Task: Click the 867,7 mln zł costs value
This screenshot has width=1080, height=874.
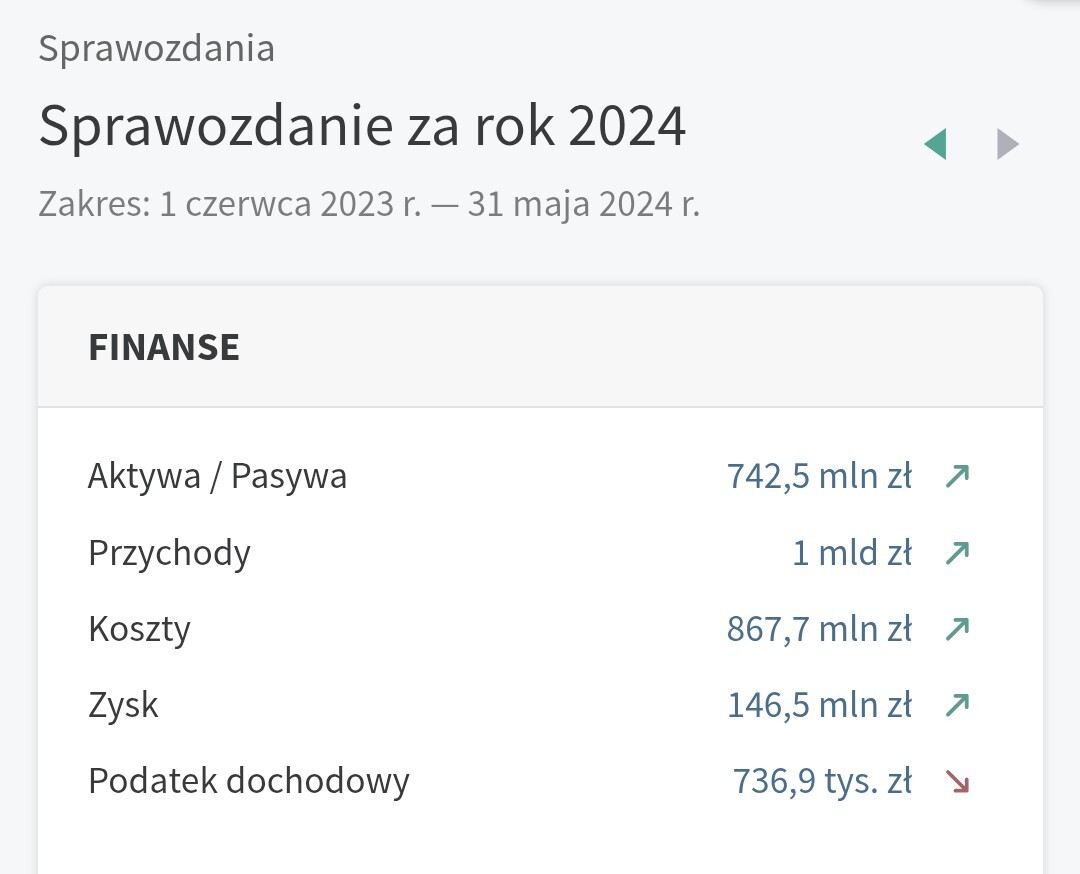Action: (819, 629)
